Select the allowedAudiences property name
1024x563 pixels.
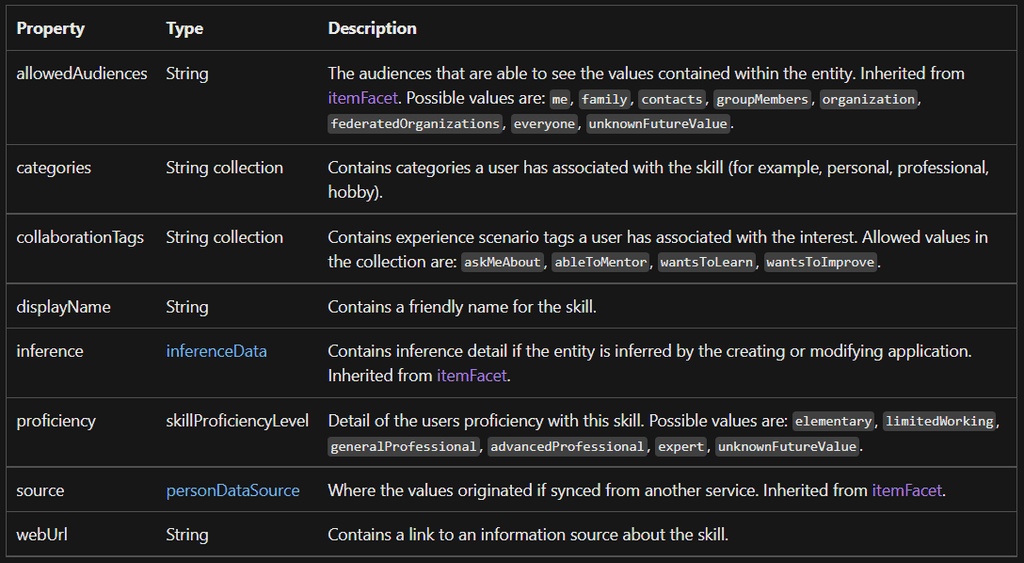(82, 74)
